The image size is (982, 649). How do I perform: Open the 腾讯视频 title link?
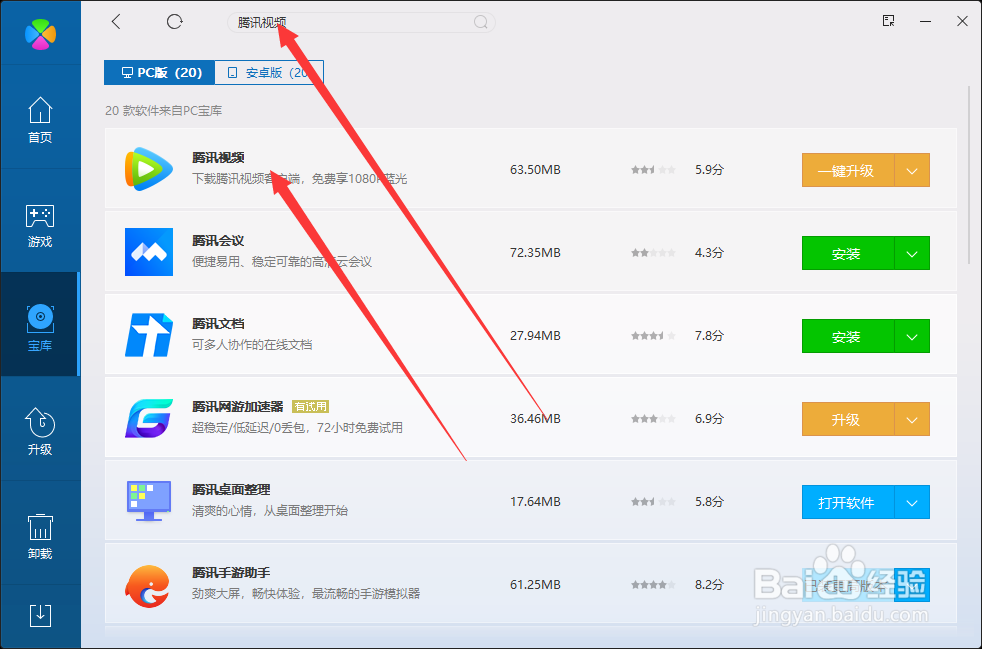click(218, 157)
